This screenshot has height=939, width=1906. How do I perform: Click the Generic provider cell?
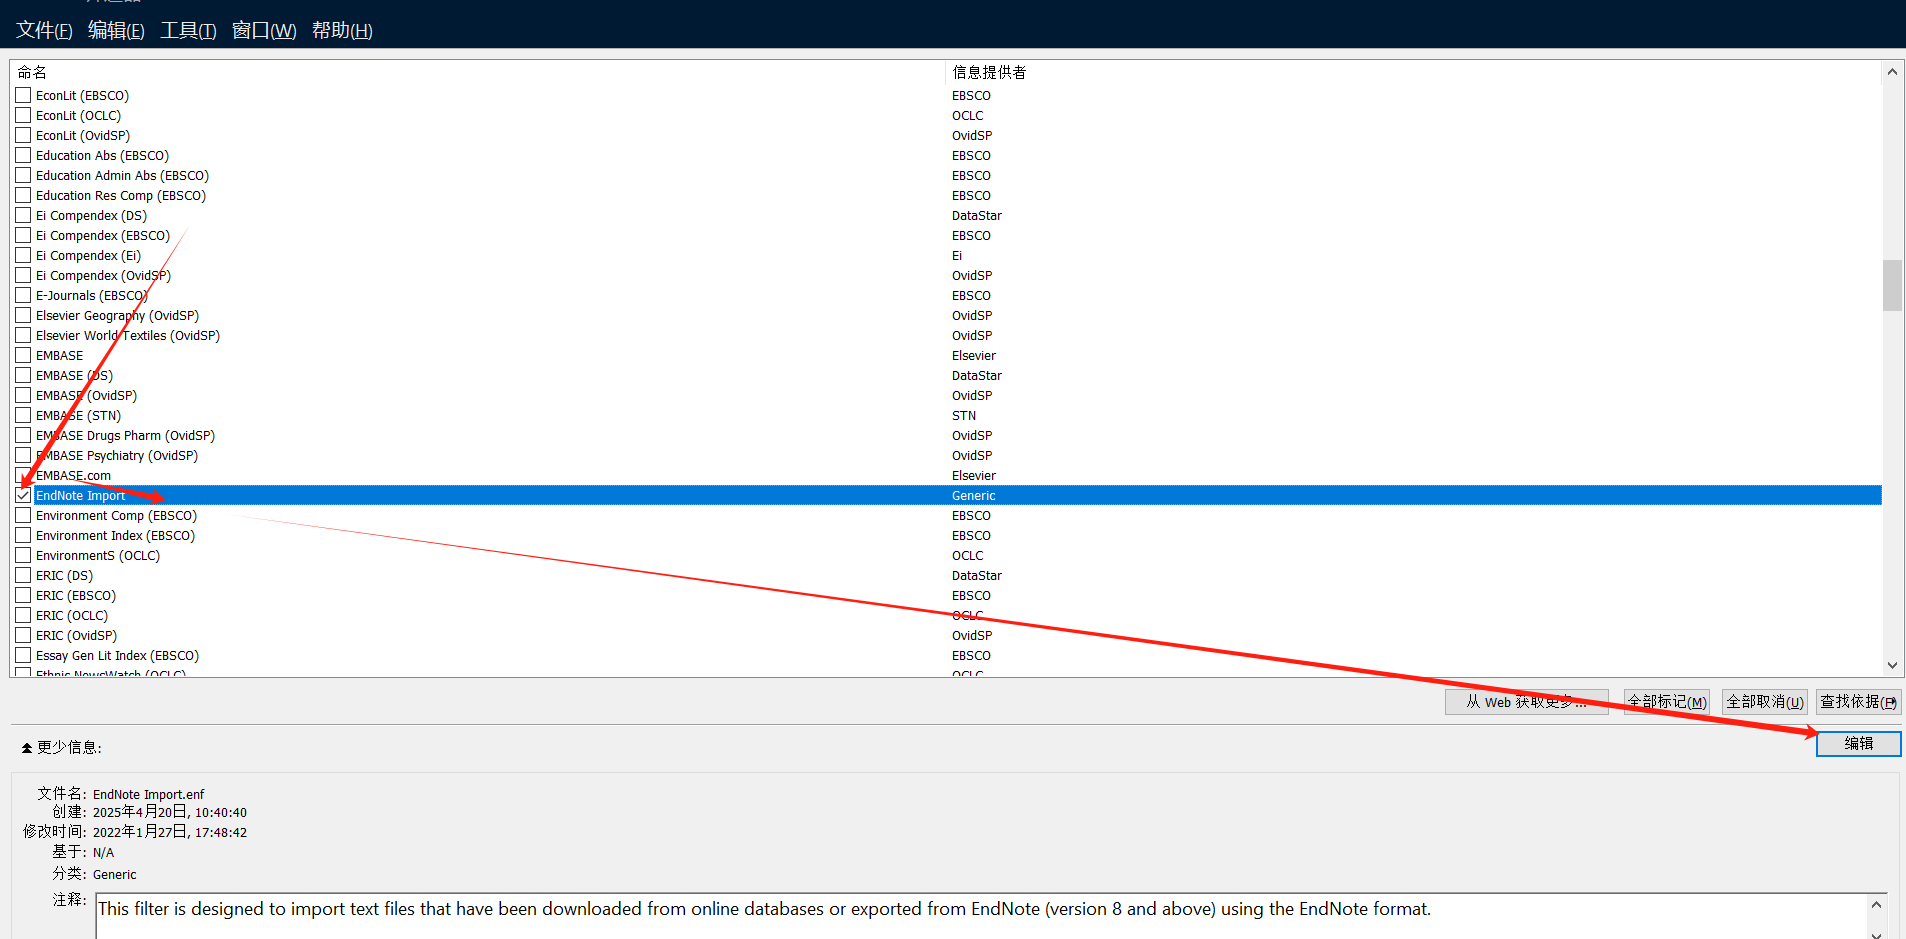tap(973, 496)
